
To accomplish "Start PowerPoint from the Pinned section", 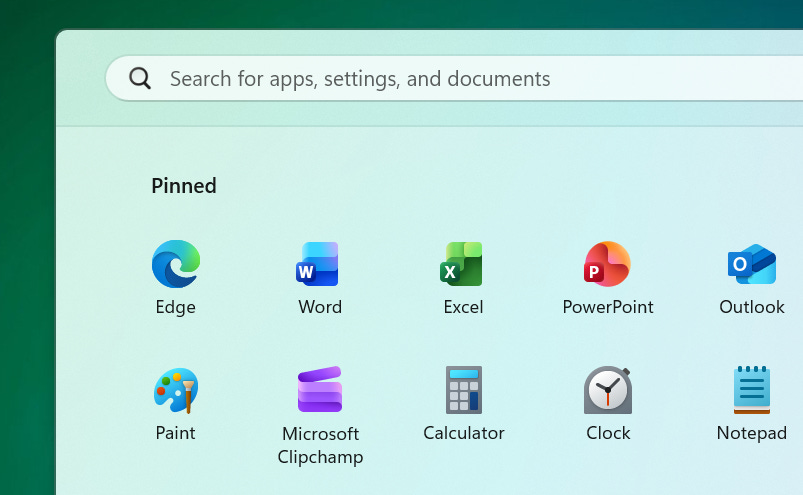I will click(607, 264).
